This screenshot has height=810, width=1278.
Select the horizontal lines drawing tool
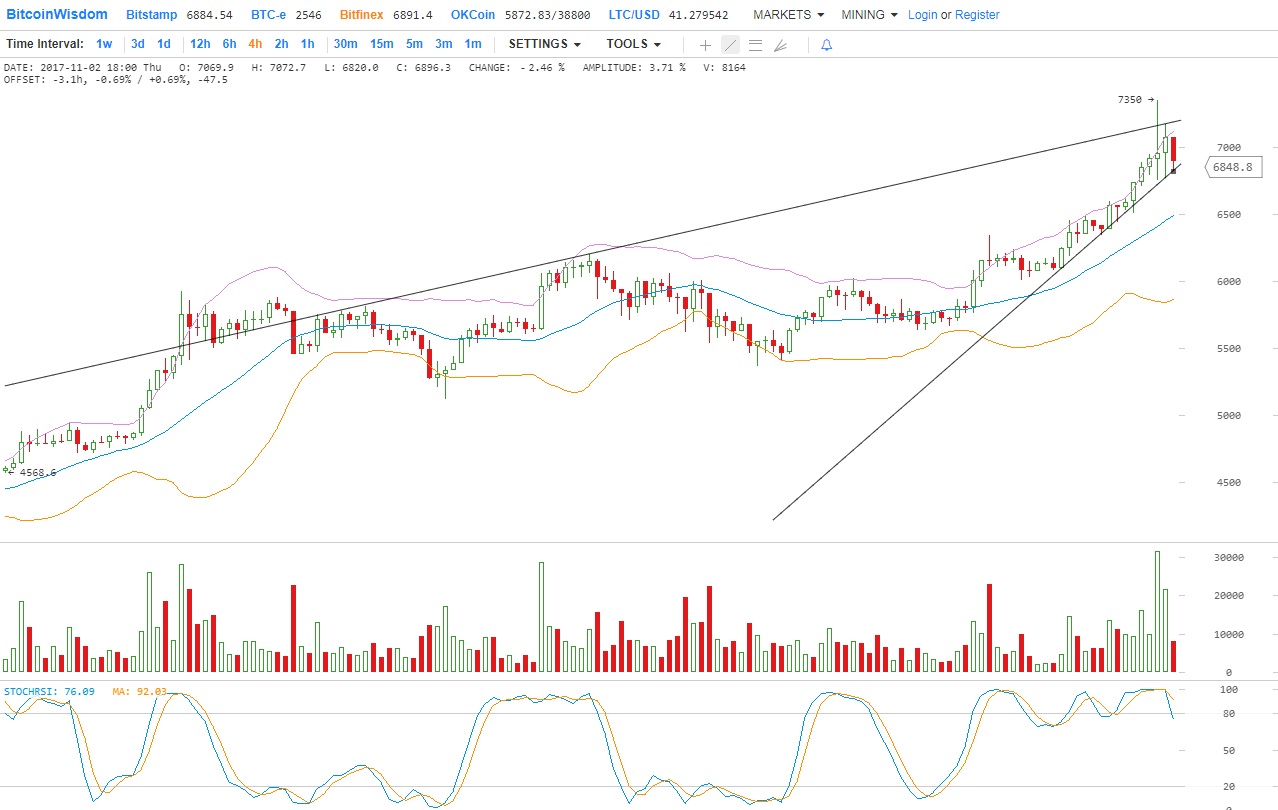coord(755,45)
